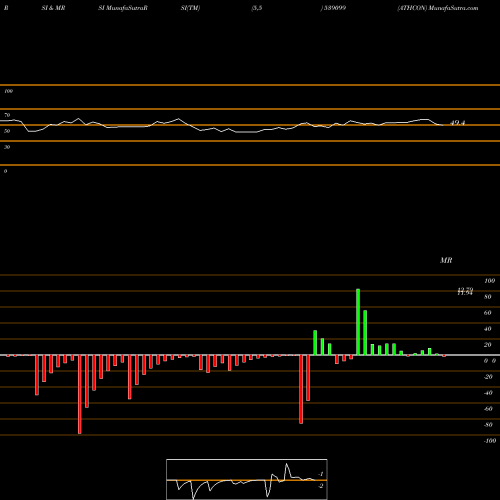Click the '-2' label in mini chart
The width and height of the screenshot is (500, 500).
point(321,486)
